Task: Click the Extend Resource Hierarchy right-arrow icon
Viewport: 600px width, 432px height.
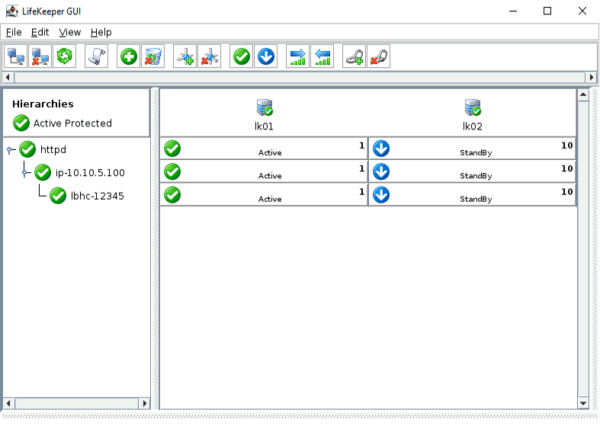Action: pos(297,57)
